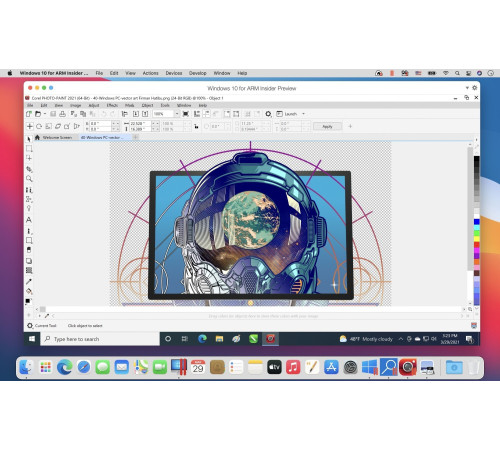Open the Mask menu
Screen dimensions: 500x450
[130, 105]
